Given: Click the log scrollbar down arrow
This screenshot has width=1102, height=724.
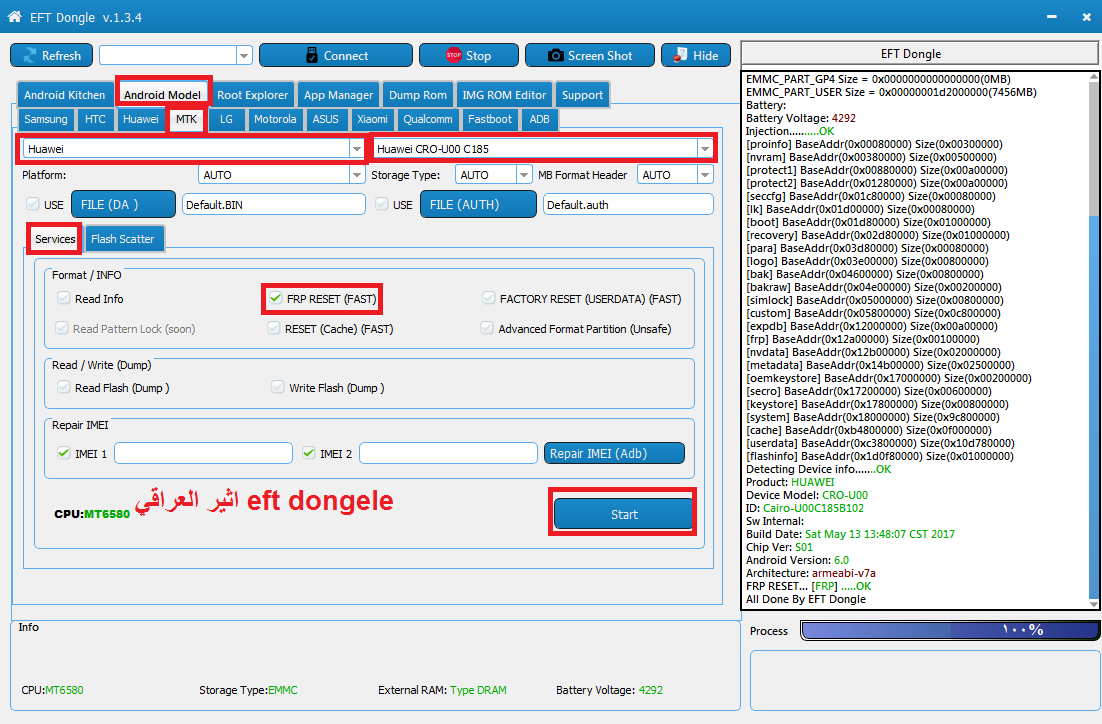Looking at the screenshot, I should point(1094,604).
